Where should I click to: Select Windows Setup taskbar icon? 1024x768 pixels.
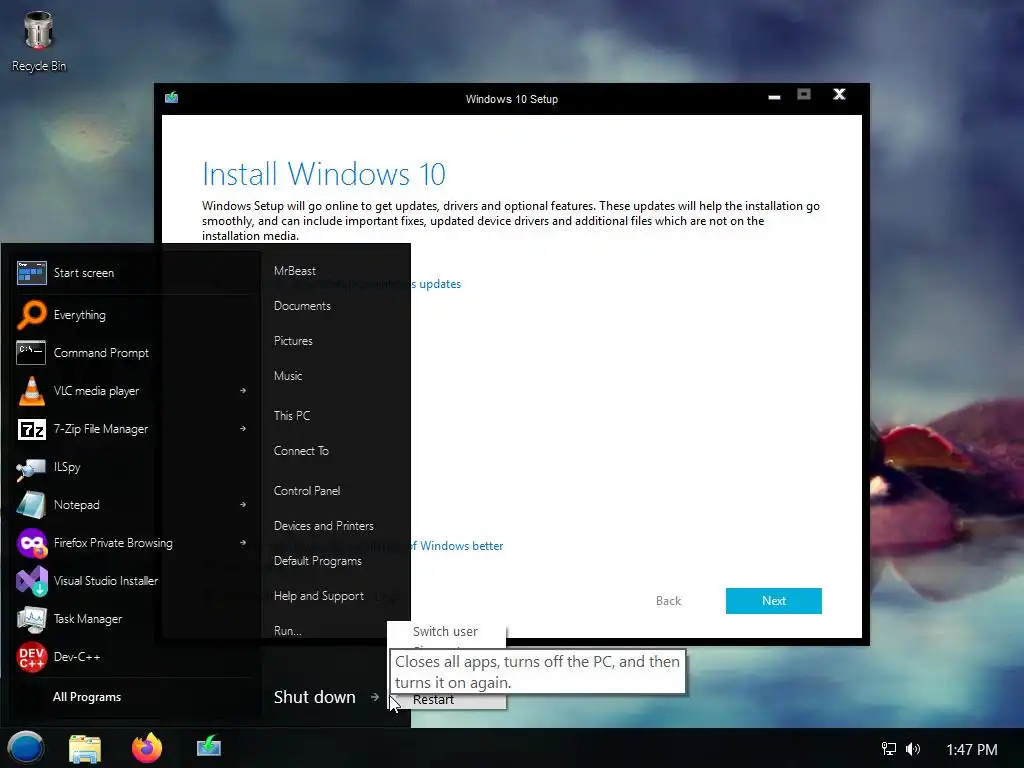tap(209, 746)
